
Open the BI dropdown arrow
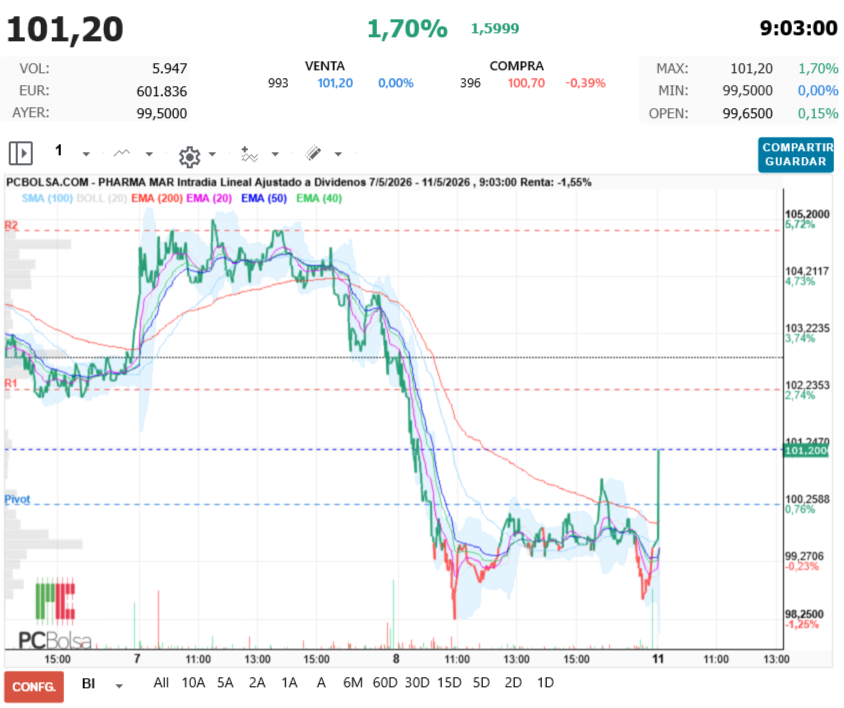pyautogui.click(x=119, y=686)
